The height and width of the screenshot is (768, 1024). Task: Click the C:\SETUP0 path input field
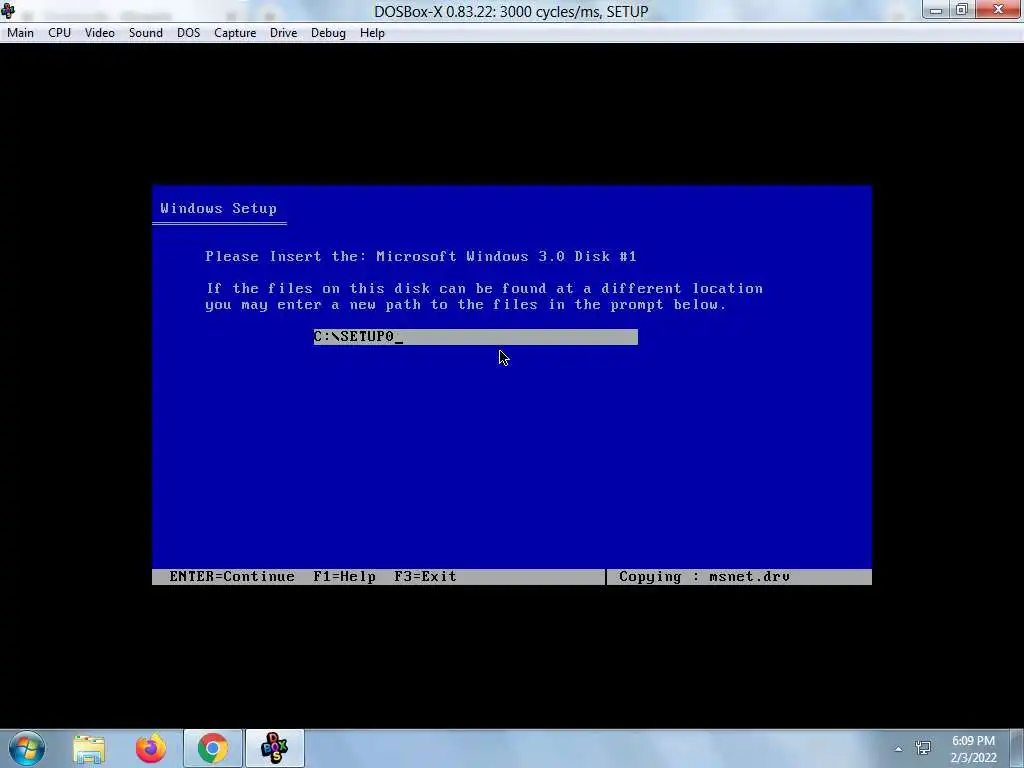(475, 336)
